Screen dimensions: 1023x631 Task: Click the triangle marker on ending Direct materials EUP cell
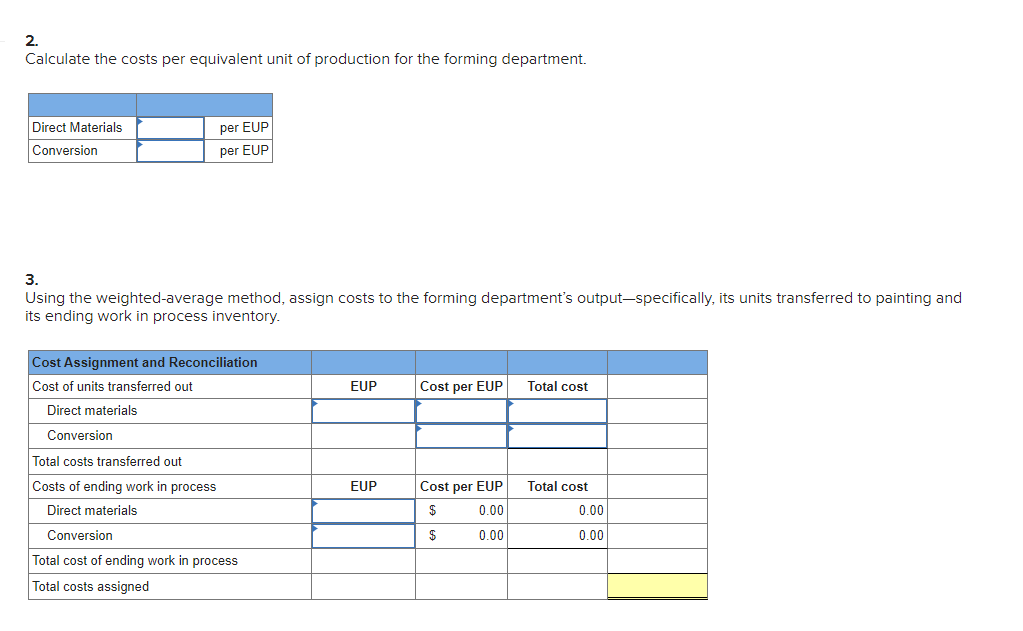pyautogui.click(x=316, y=502)
